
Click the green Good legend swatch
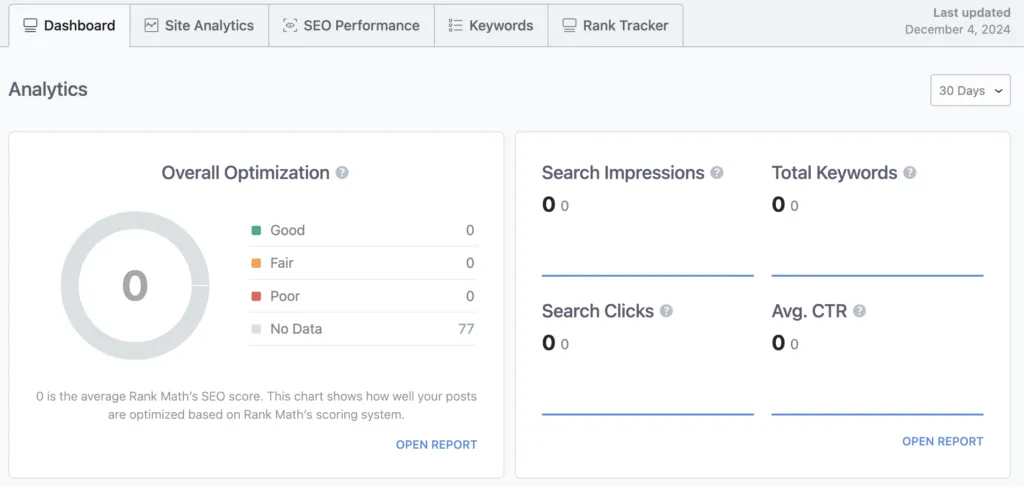[x=256, y=230]
